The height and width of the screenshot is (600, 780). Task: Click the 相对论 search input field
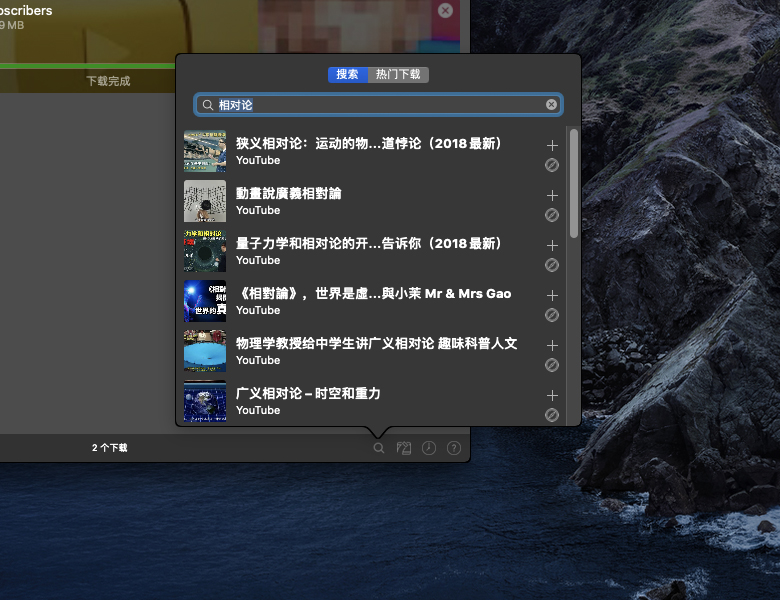click(x=378, y=104)
